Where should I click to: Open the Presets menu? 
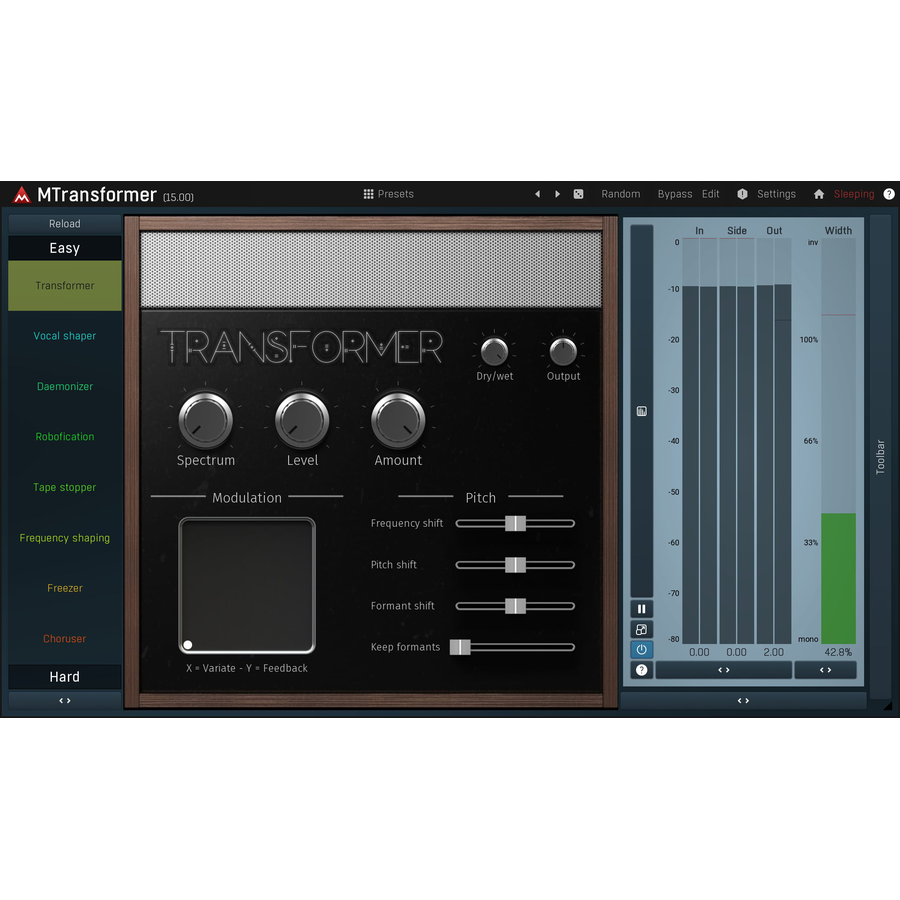coord(389,194)
